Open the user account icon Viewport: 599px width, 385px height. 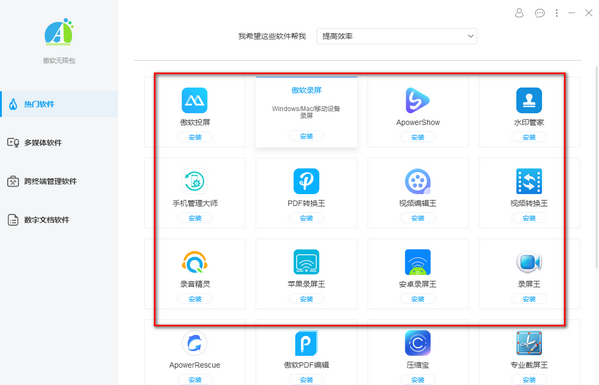pos(519,13)
